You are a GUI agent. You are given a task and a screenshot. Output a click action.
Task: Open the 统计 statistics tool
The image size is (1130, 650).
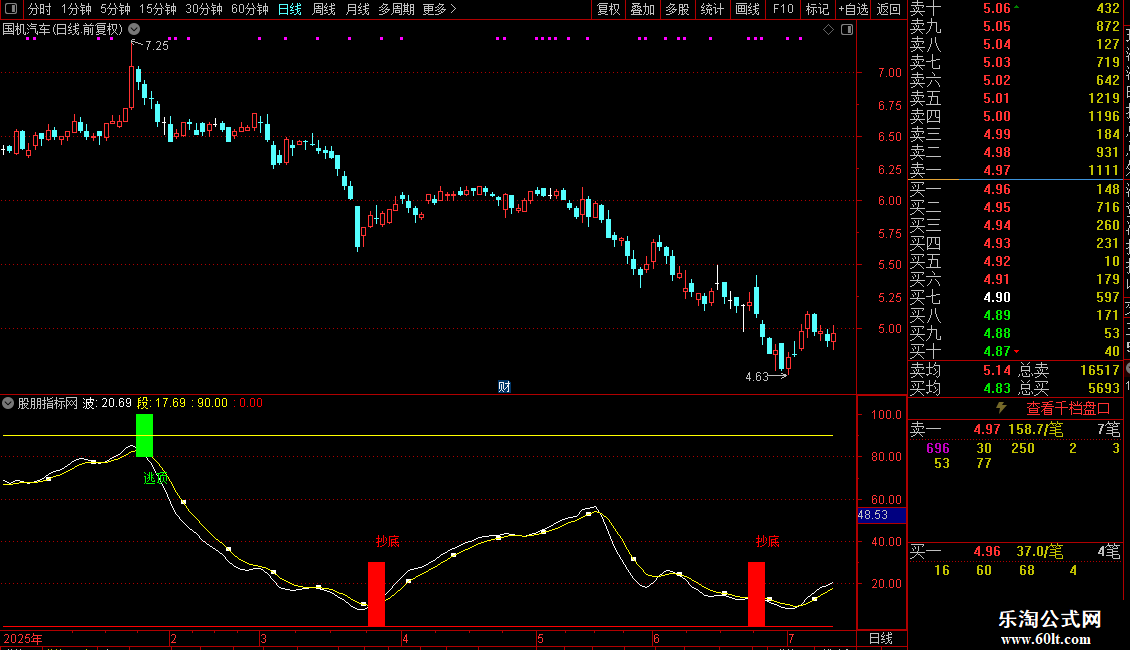pos(712,9)
